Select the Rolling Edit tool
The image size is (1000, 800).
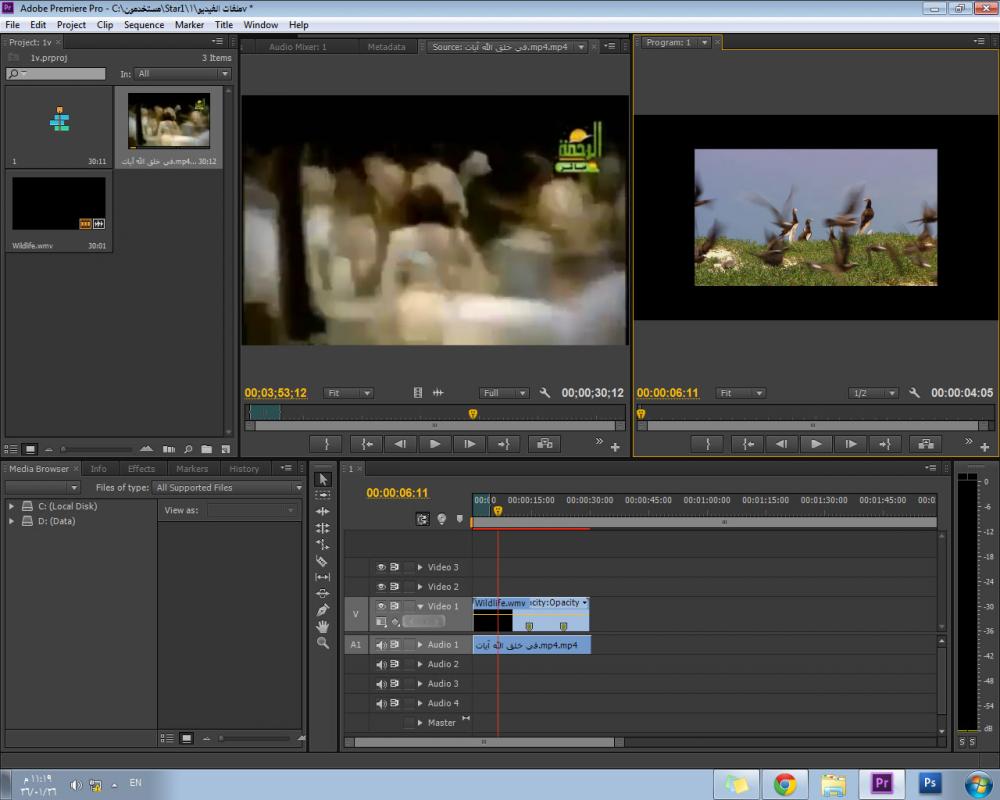click(323, 528)
